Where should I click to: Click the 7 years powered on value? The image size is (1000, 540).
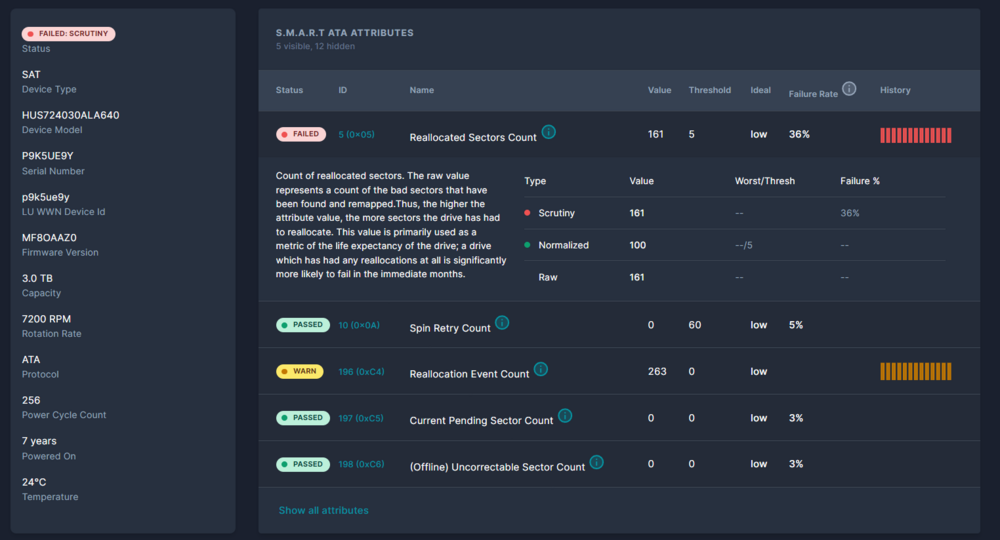tap(39, 441)
